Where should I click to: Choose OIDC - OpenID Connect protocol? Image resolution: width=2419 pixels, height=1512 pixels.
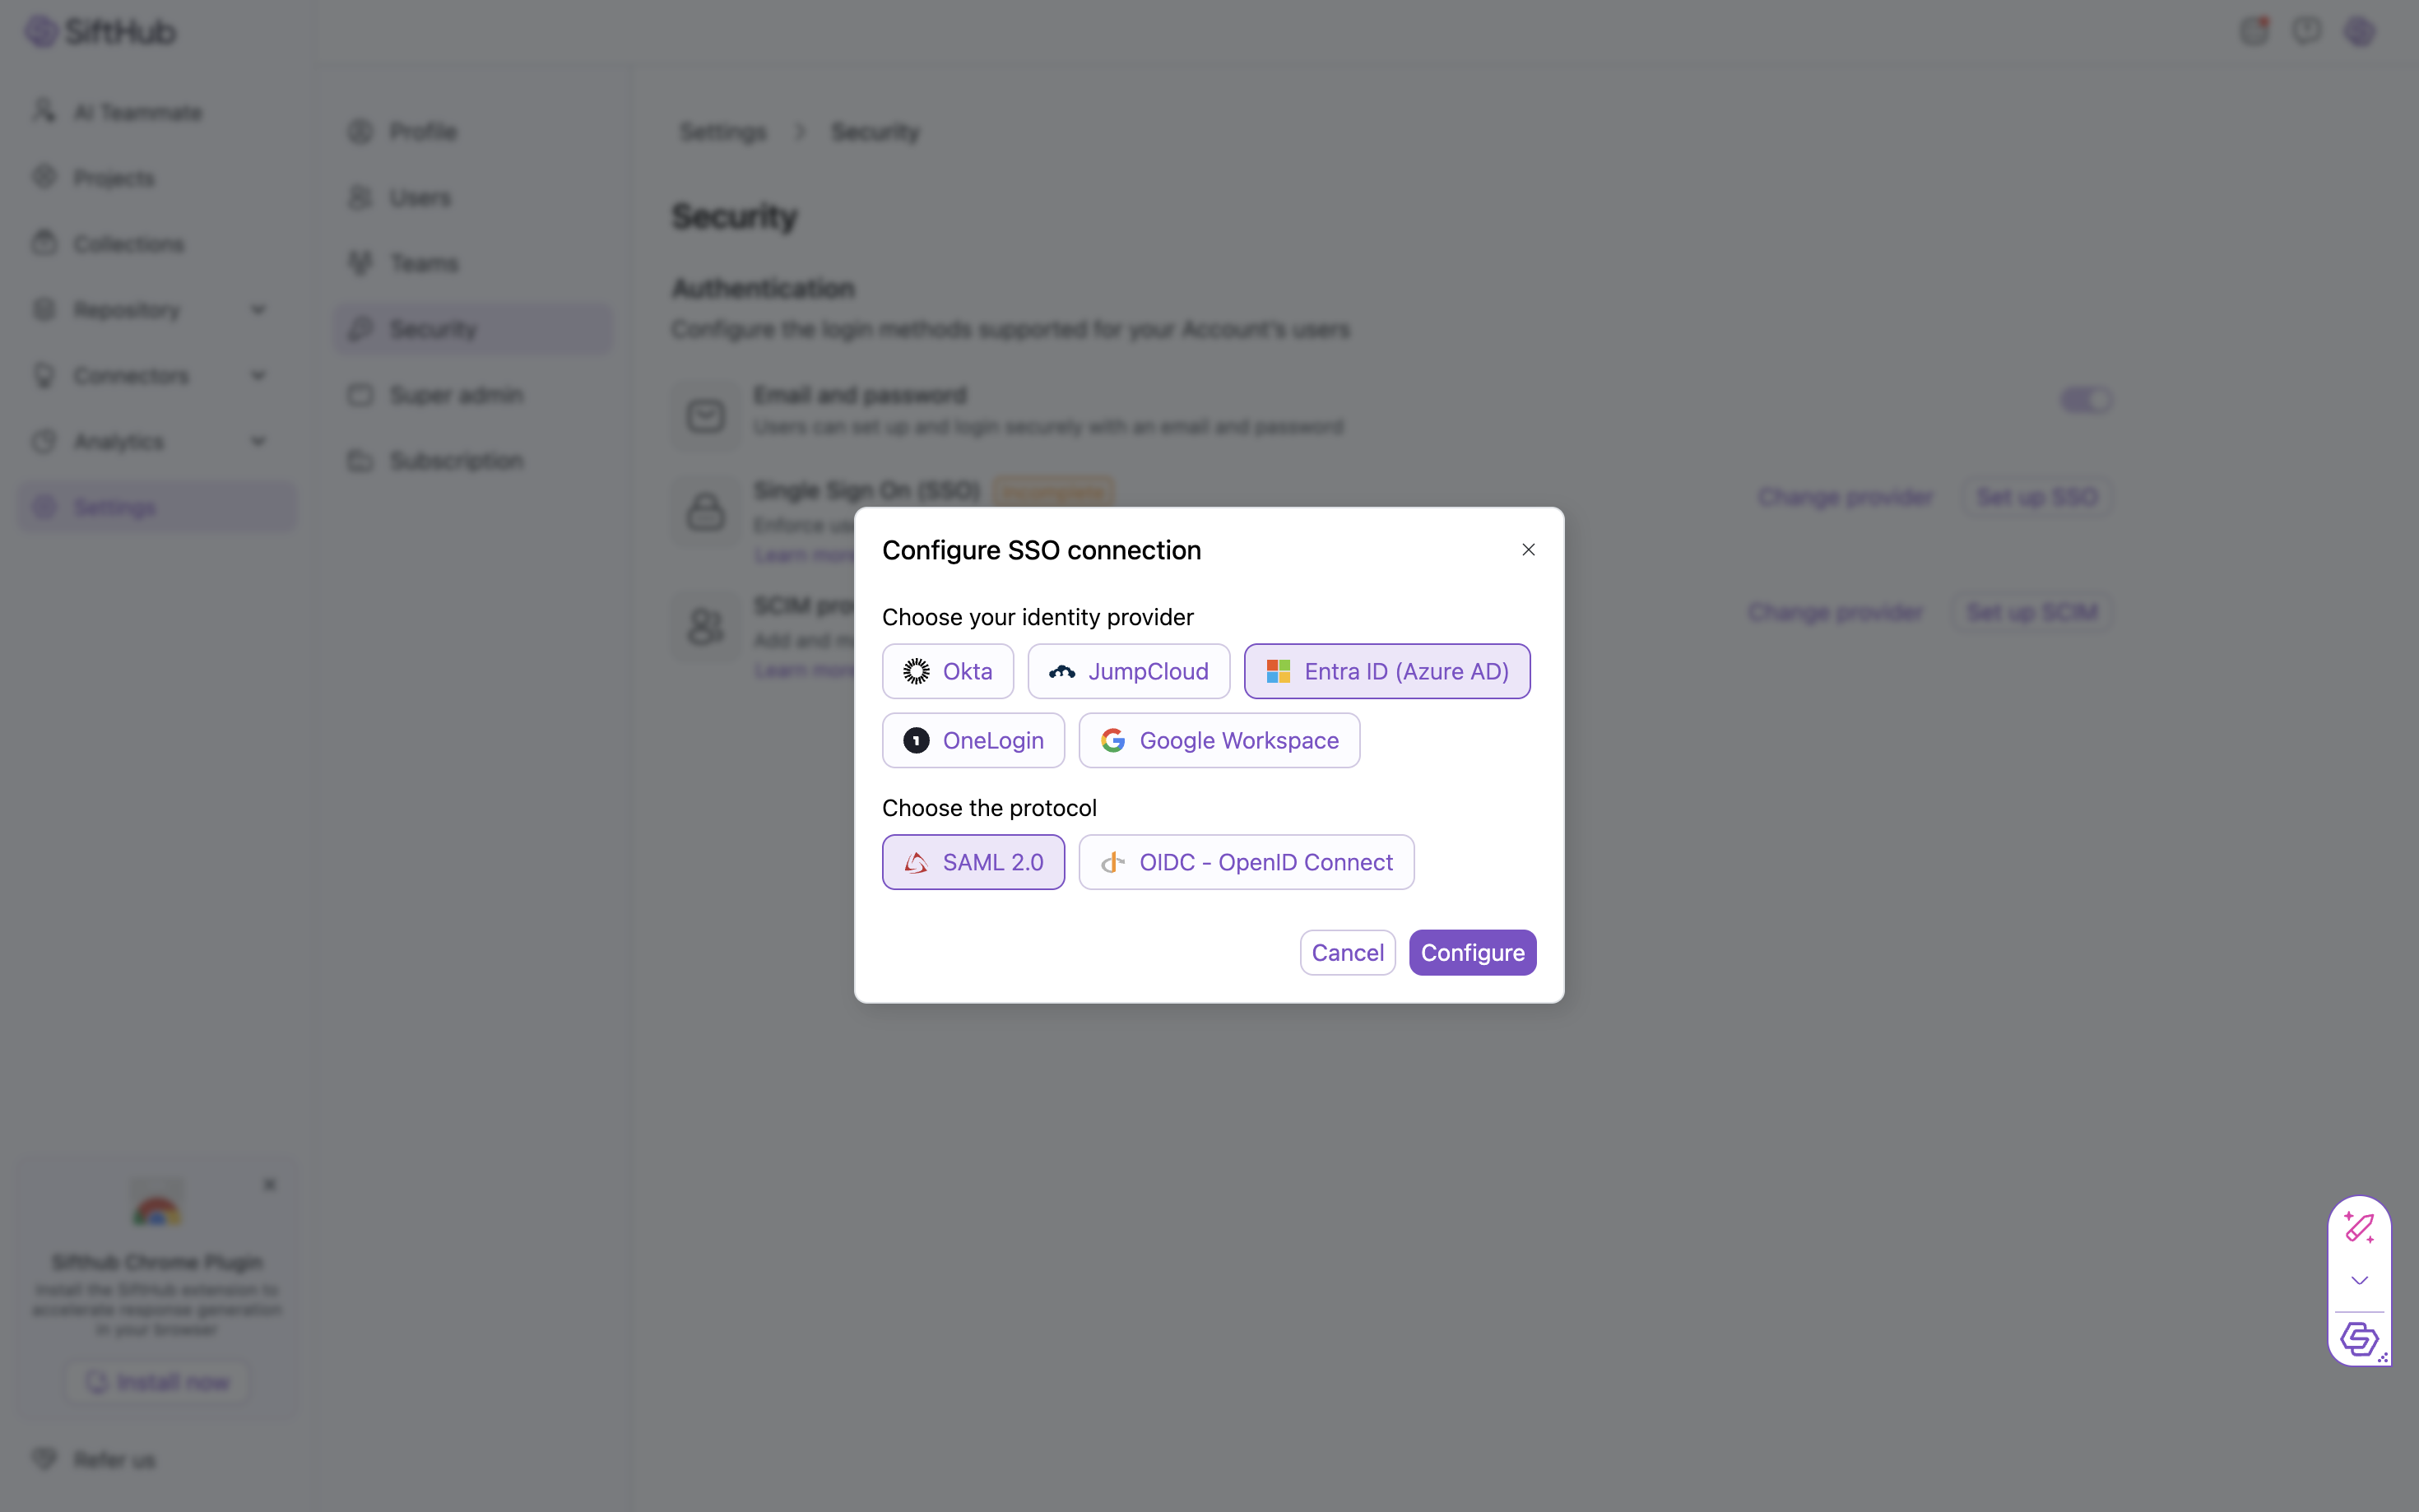click(x=1245, y=862)
